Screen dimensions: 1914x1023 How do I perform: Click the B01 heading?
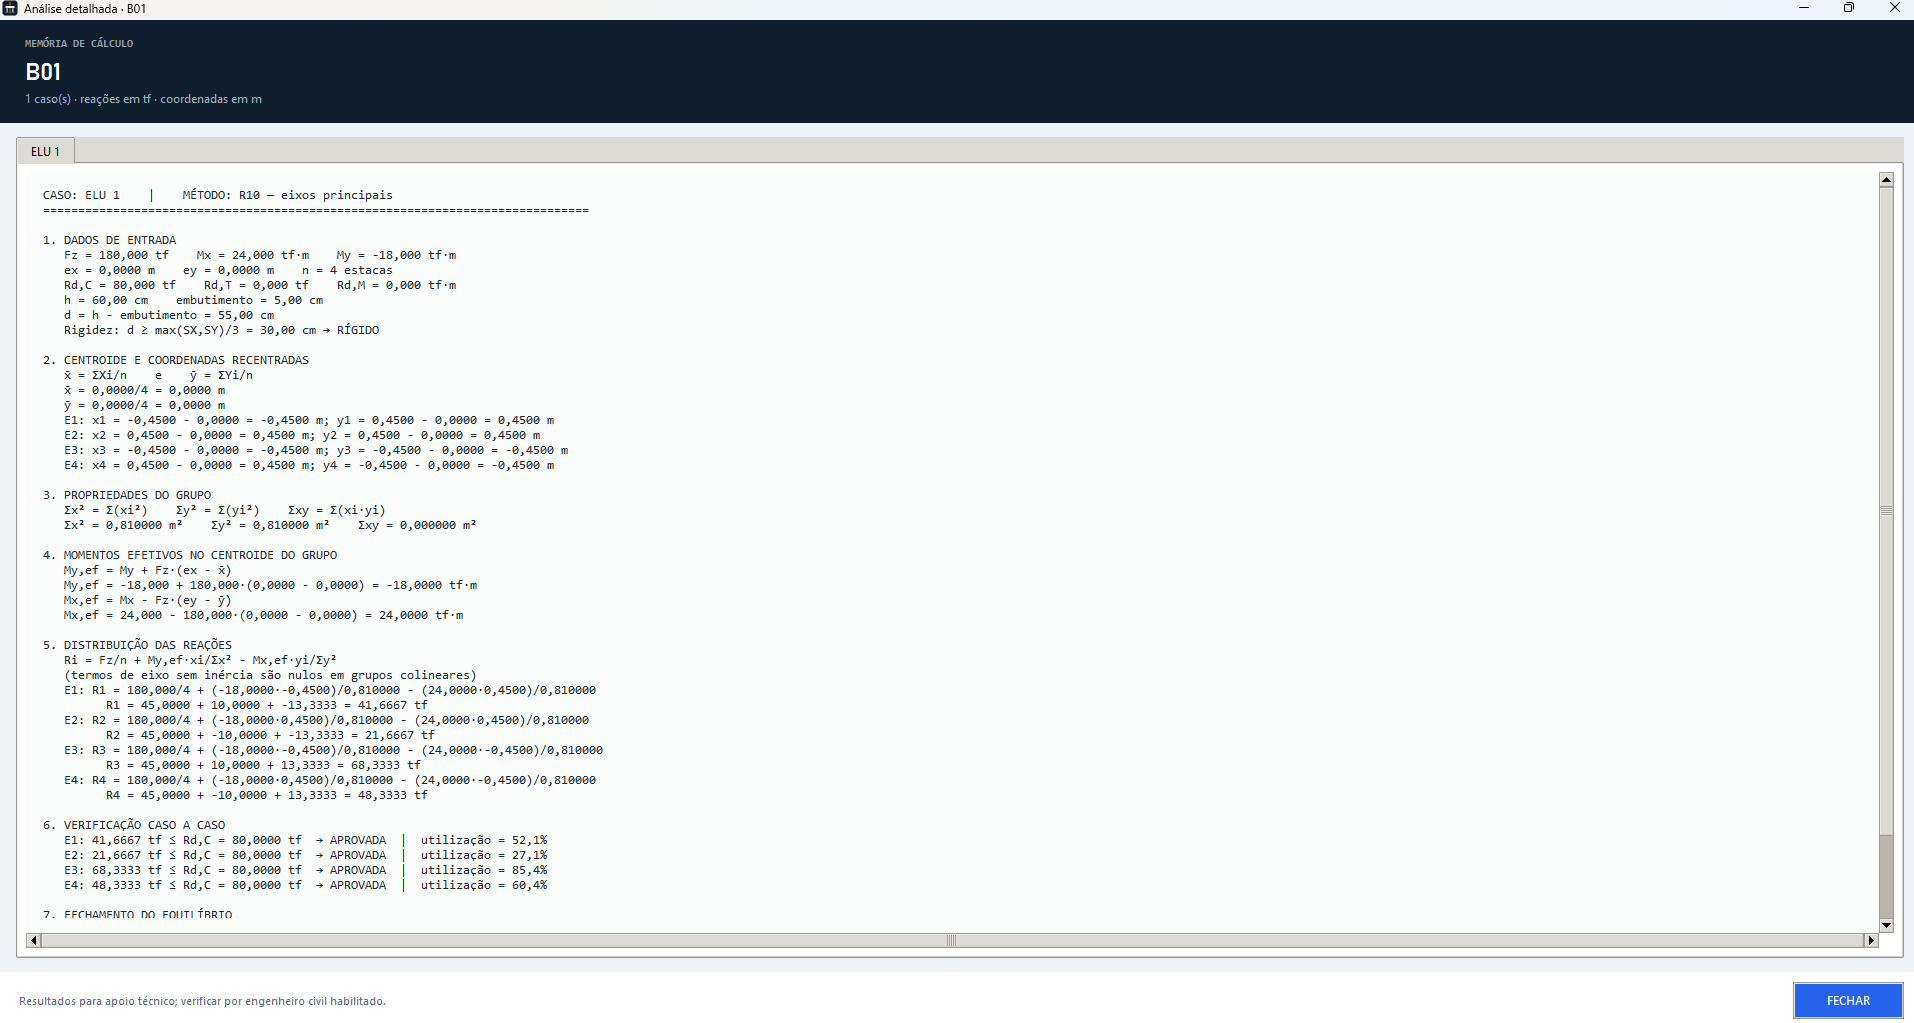(43, 72)
